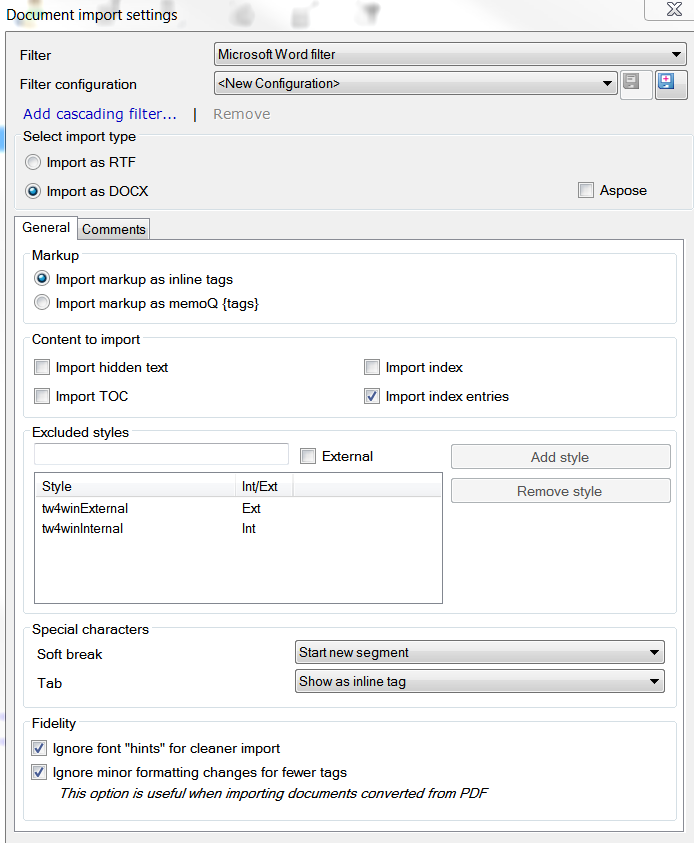The height and width of the screenshot is (843, 694).
Task: Select the Import as RTF option
Action: [31, 162]
